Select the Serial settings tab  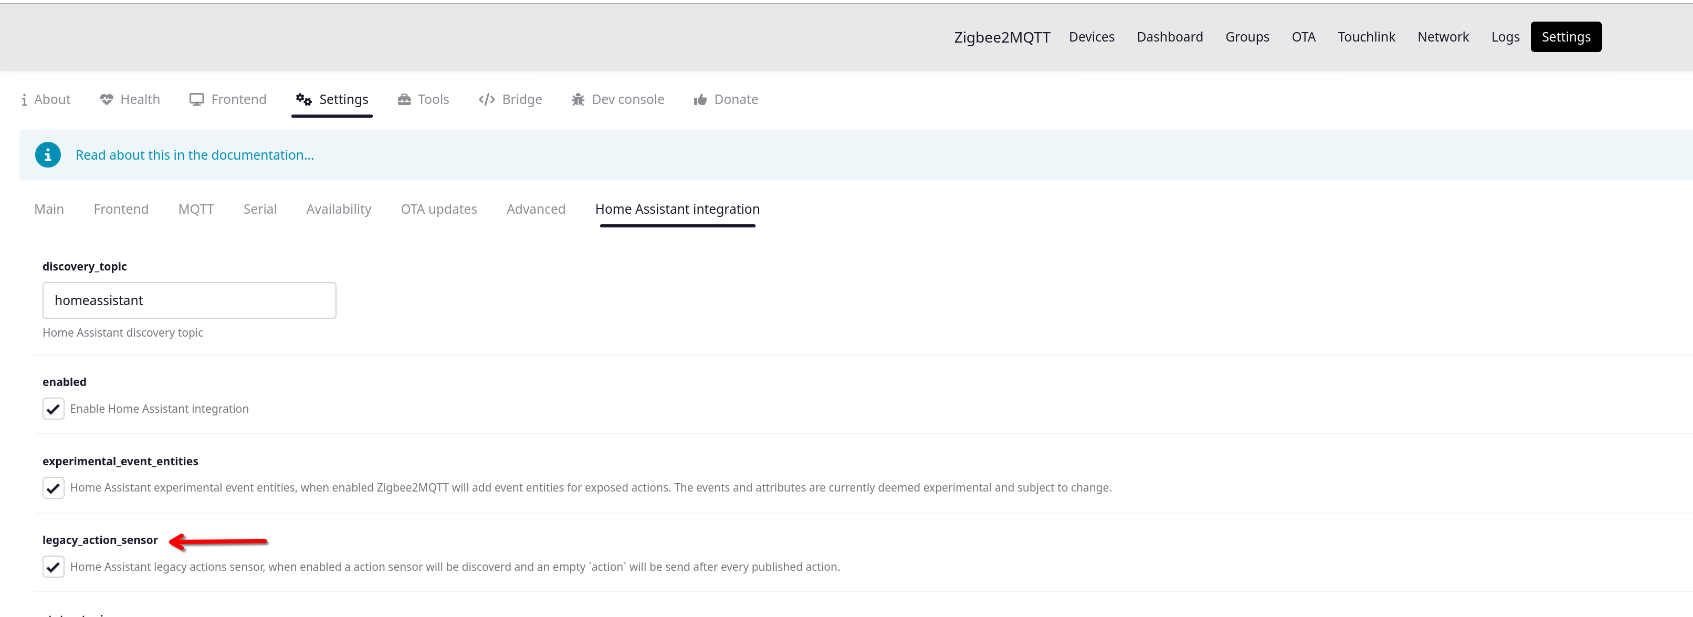pos(260,209)
